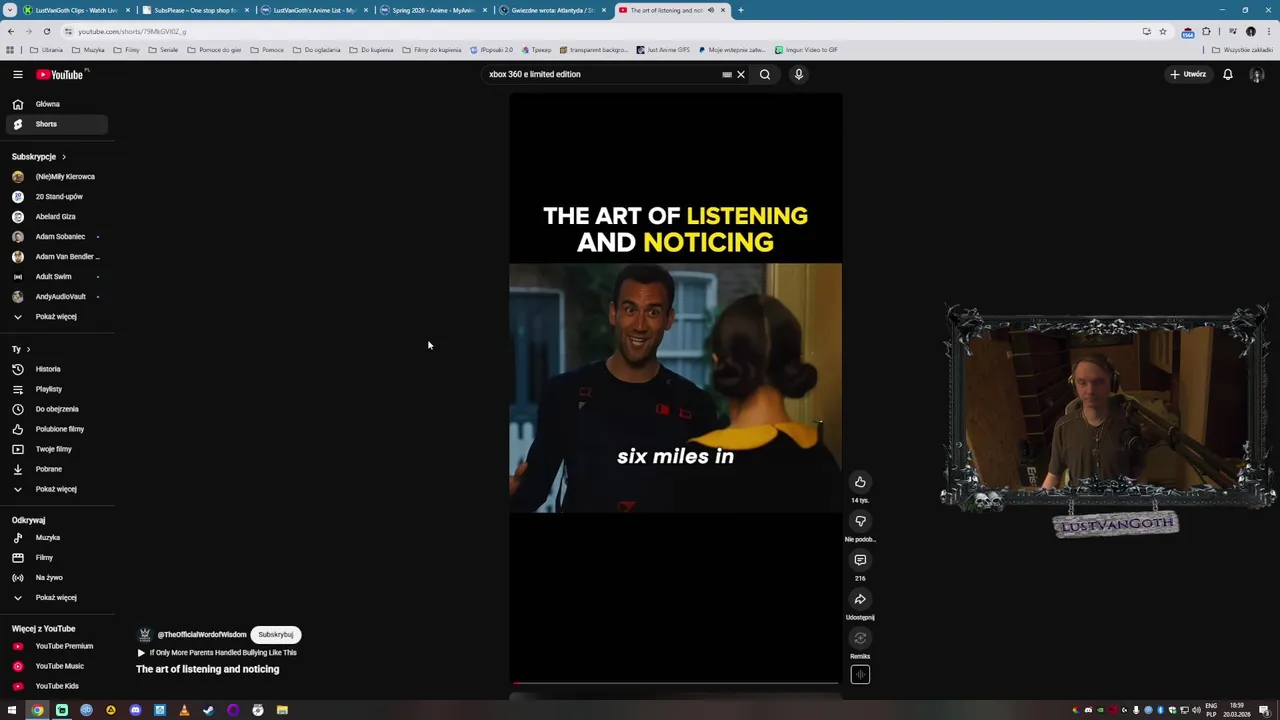Open YouTube notifications bell
The image size is (1280, 720).
(x=1228, y=74)
